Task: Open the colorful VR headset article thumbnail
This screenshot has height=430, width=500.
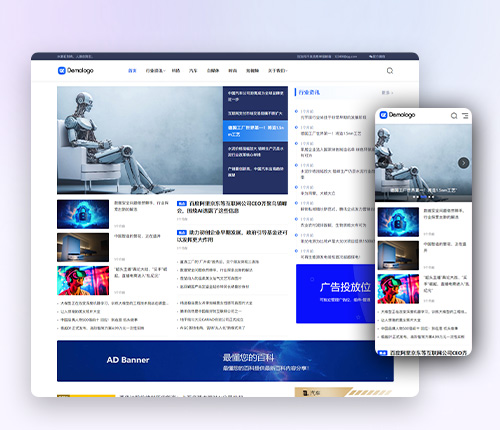Action: click(x=83, y=280)
